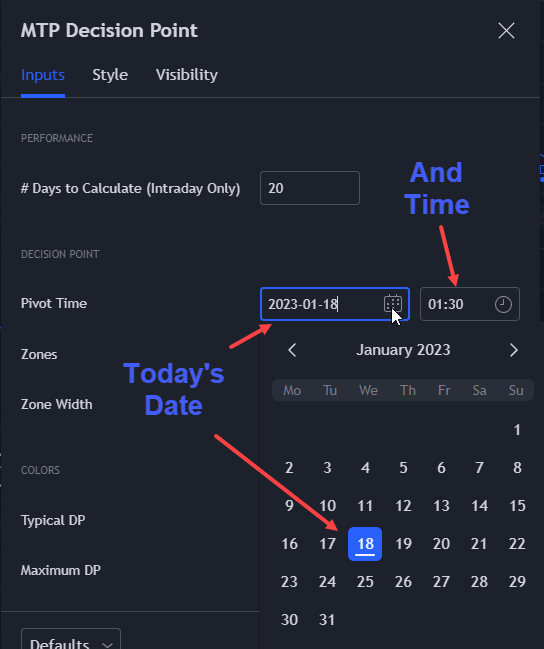Go to previous month in calendar
The width and height of the screenshot is (544, 649).
click(292, 350)
